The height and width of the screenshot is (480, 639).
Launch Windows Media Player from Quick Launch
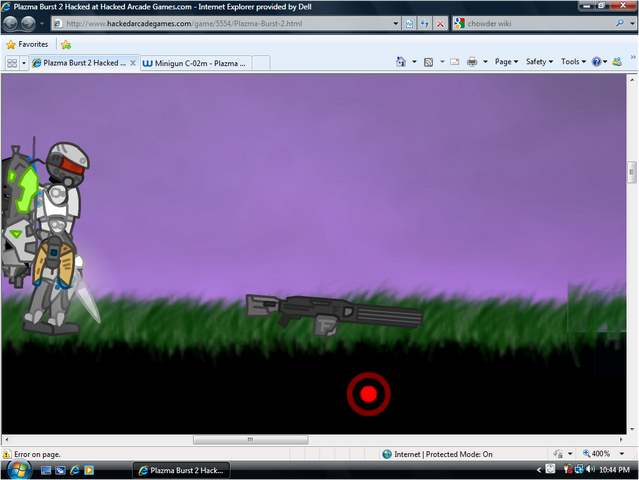89,471
